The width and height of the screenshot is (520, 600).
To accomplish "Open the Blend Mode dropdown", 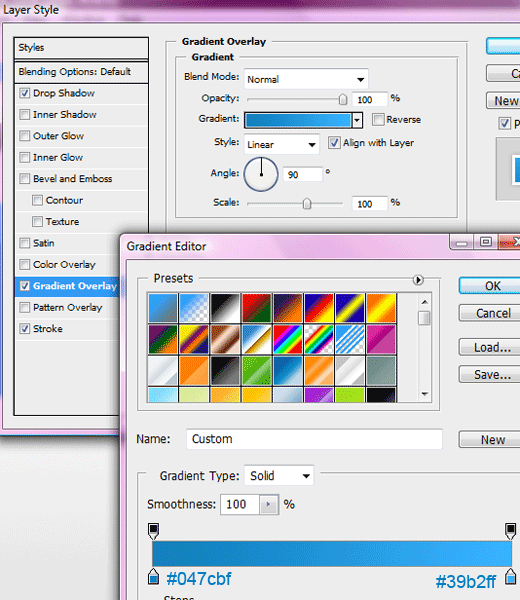I will point(306,79).
